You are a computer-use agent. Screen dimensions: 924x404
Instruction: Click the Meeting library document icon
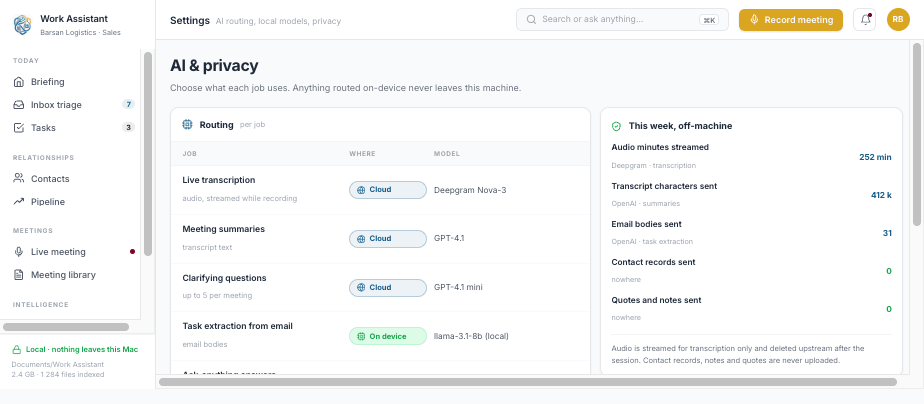19,274
